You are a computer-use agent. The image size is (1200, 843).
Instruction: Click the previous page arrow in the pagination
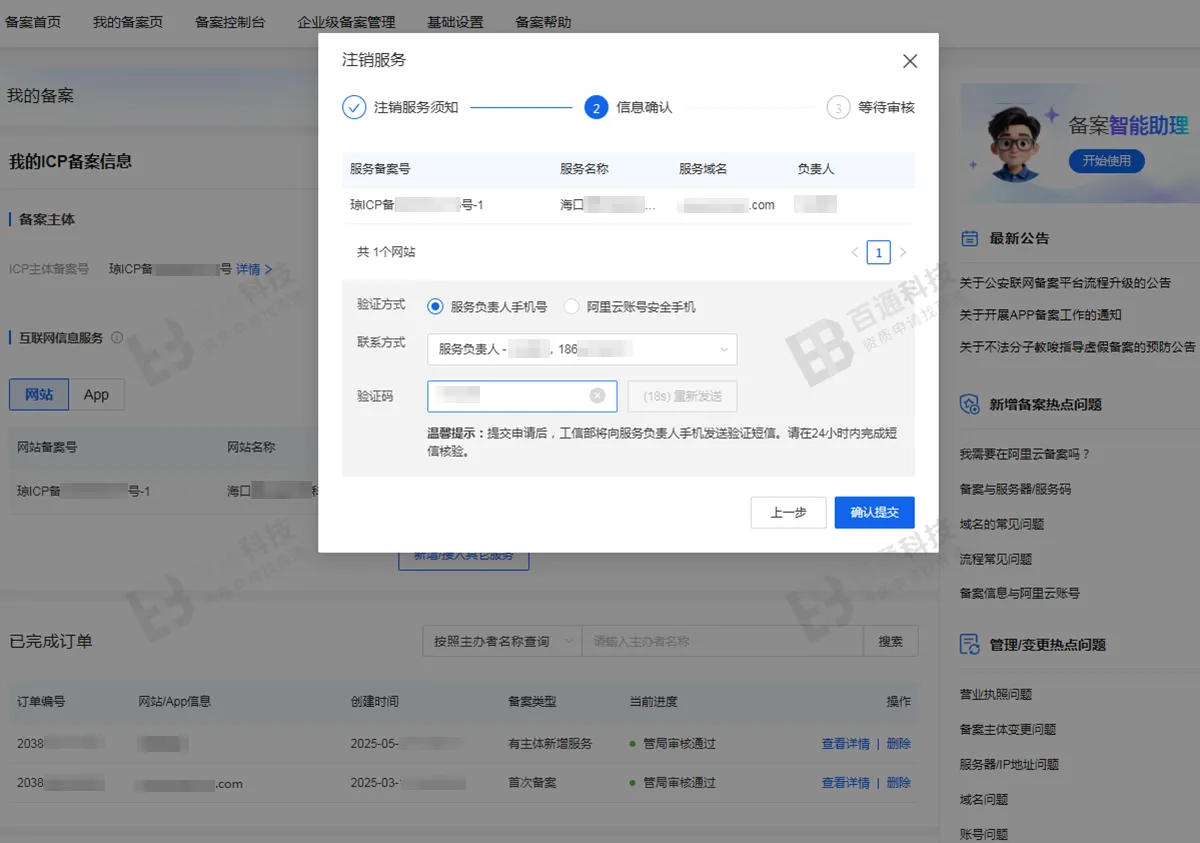[x=855, y=252]
